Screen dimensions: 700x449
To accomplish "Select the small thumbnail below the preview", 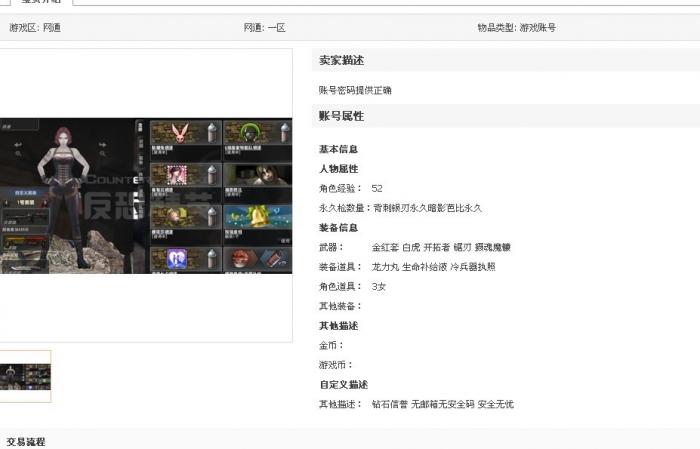I will [x=25, y=377].
